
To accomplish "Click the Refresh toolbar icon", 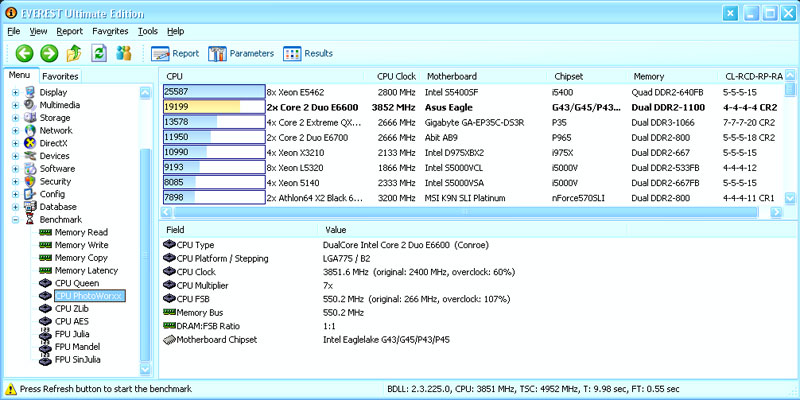I will point(99,53).
